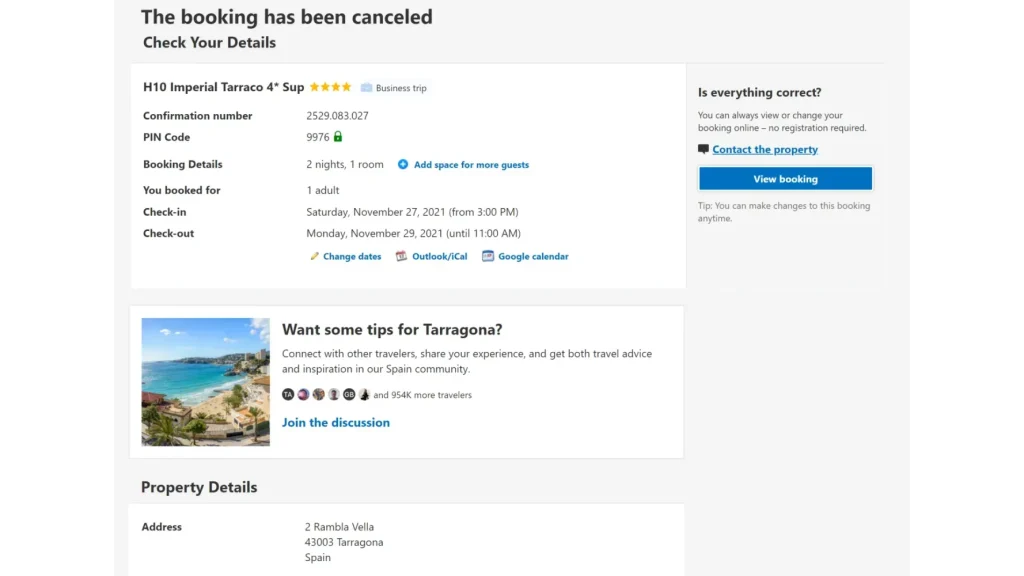Click the yellow star rating of the hotel
Image resolution: width=1024 pixels, height=576 pixels.
point(330,87)
